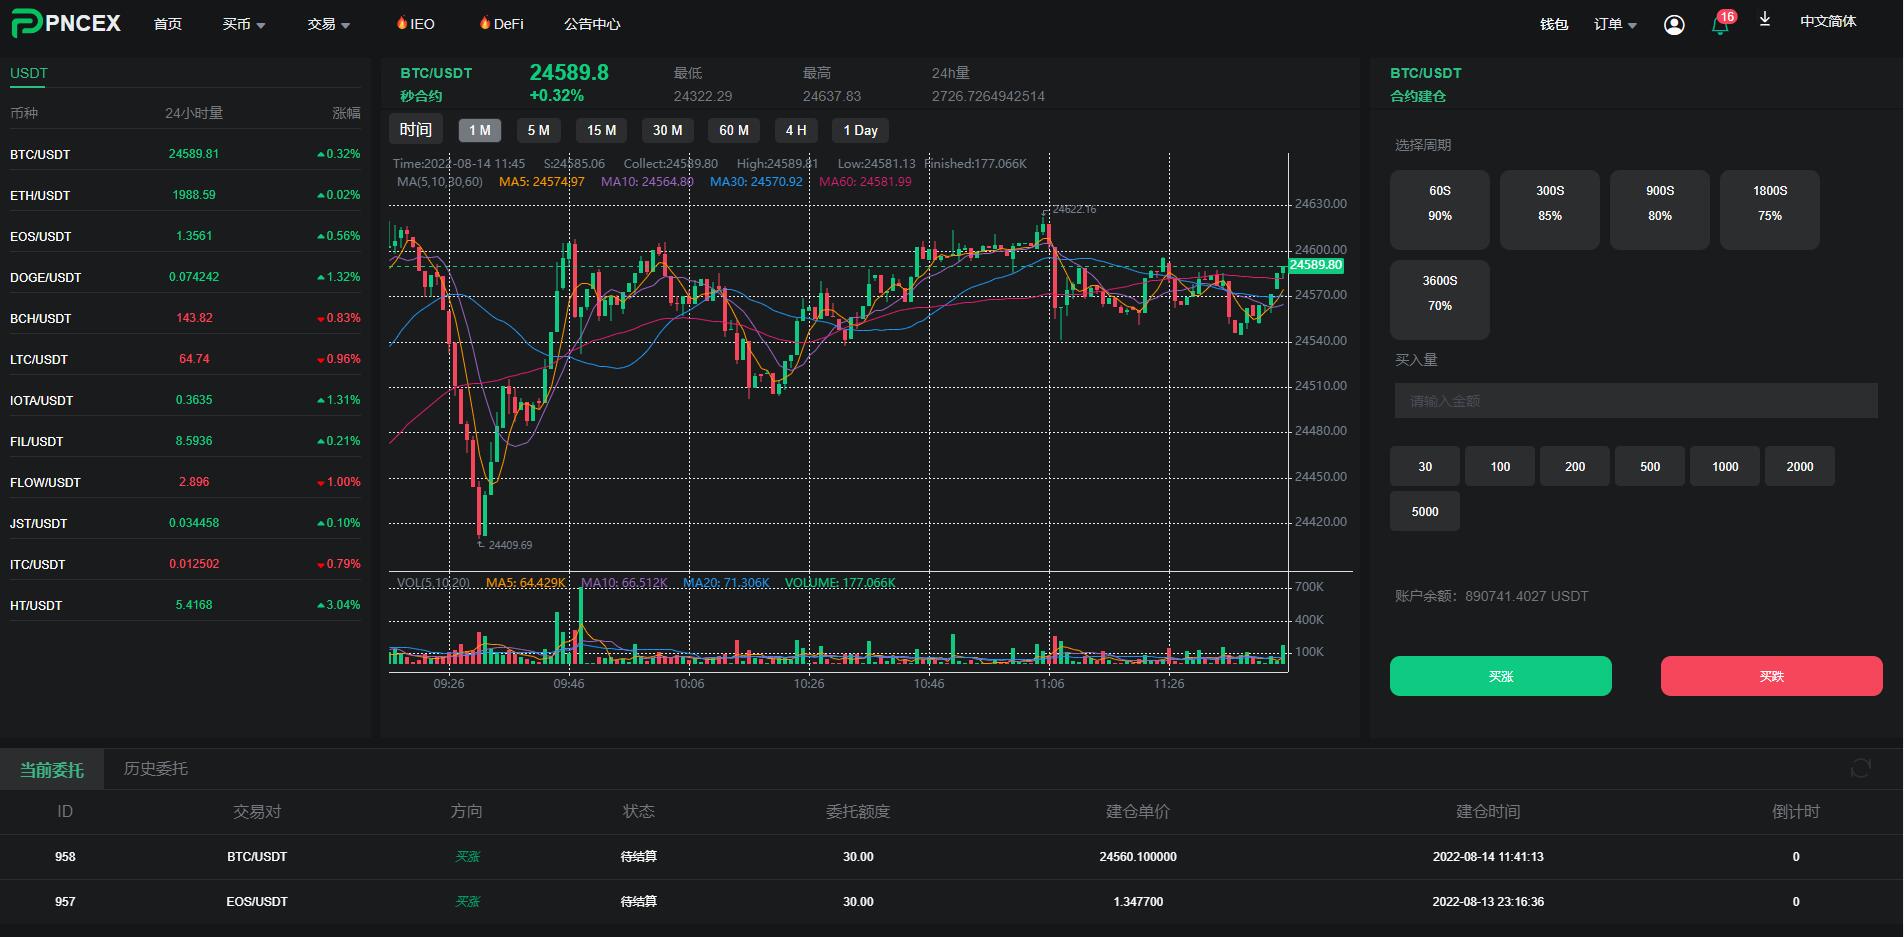Choose the 3600S 70% period option
Screen dimensions: 1904x937
coord(1439,300)
